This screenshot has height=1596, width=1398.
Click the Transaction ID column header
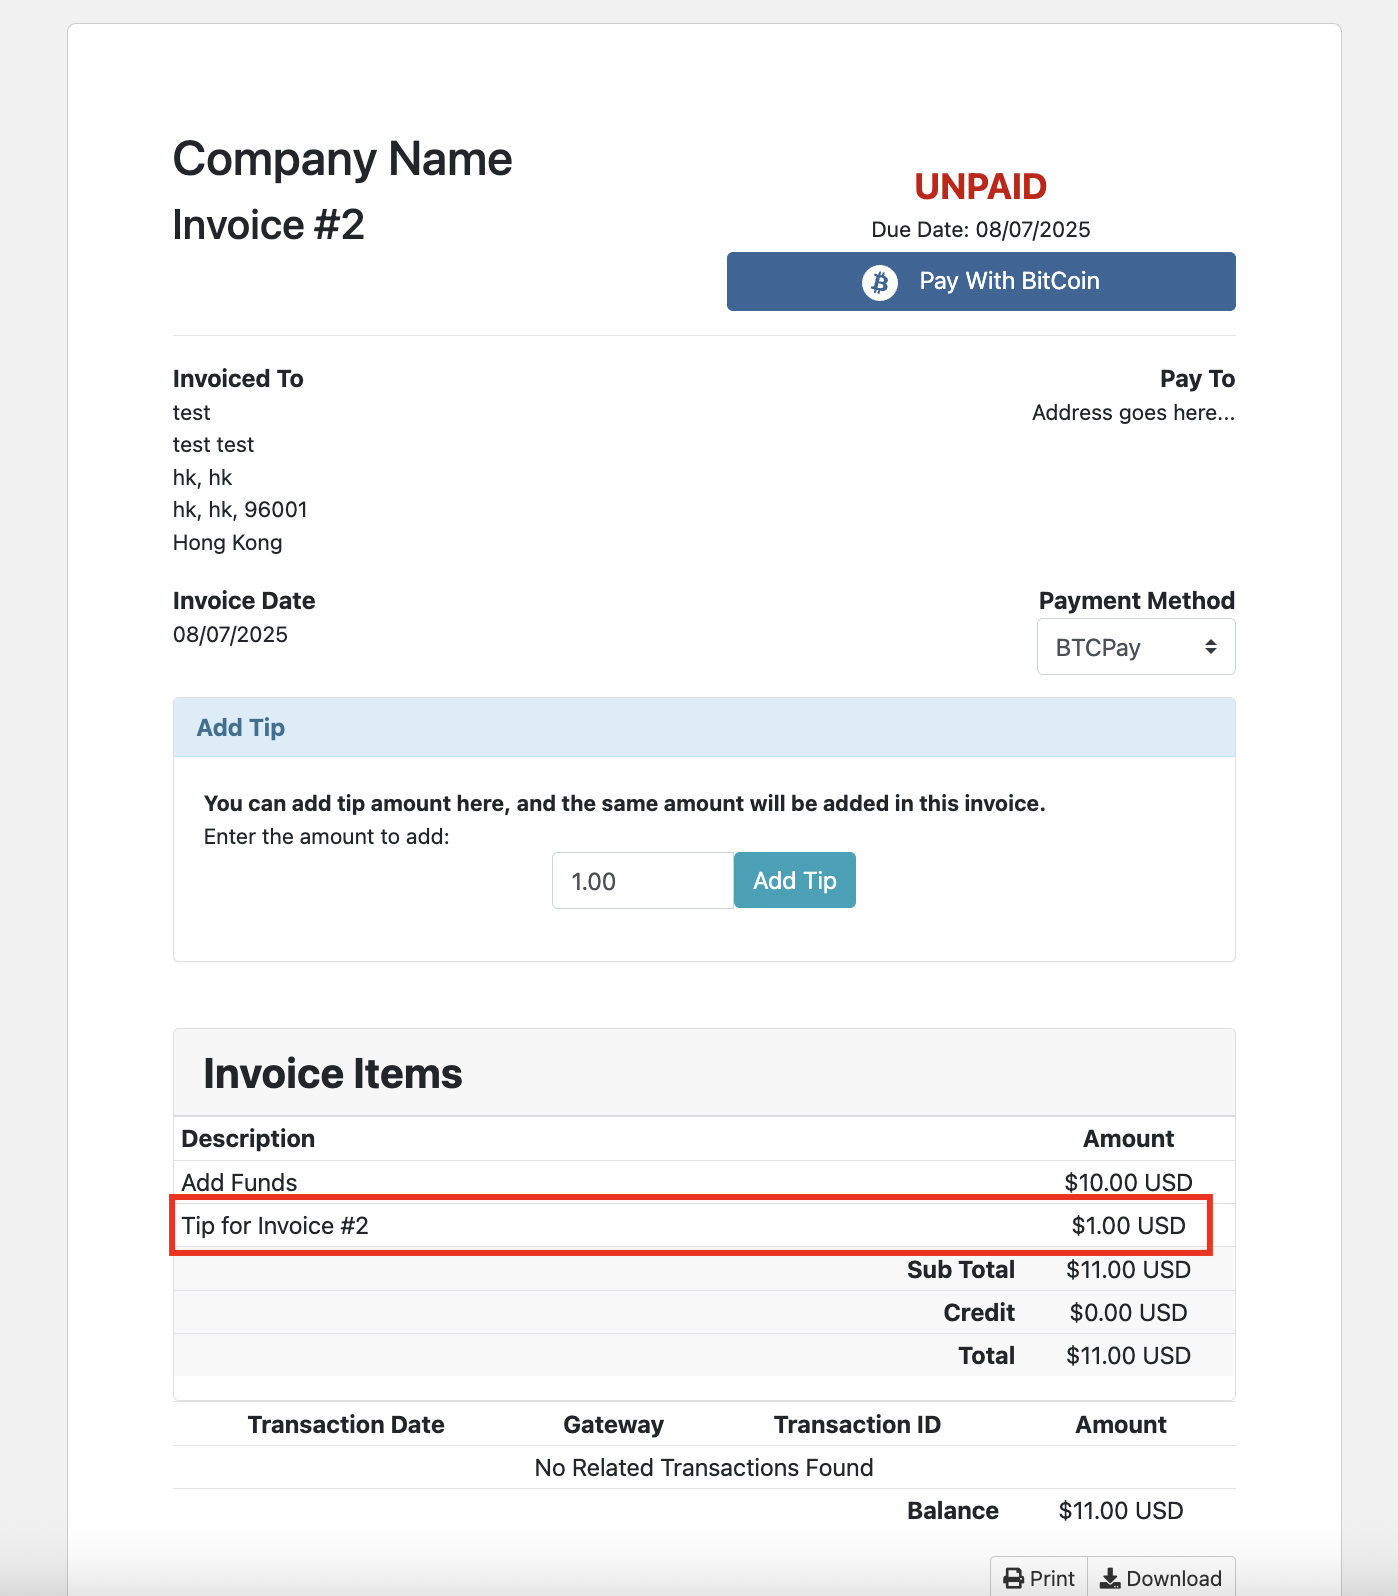tap(857, 1424)
